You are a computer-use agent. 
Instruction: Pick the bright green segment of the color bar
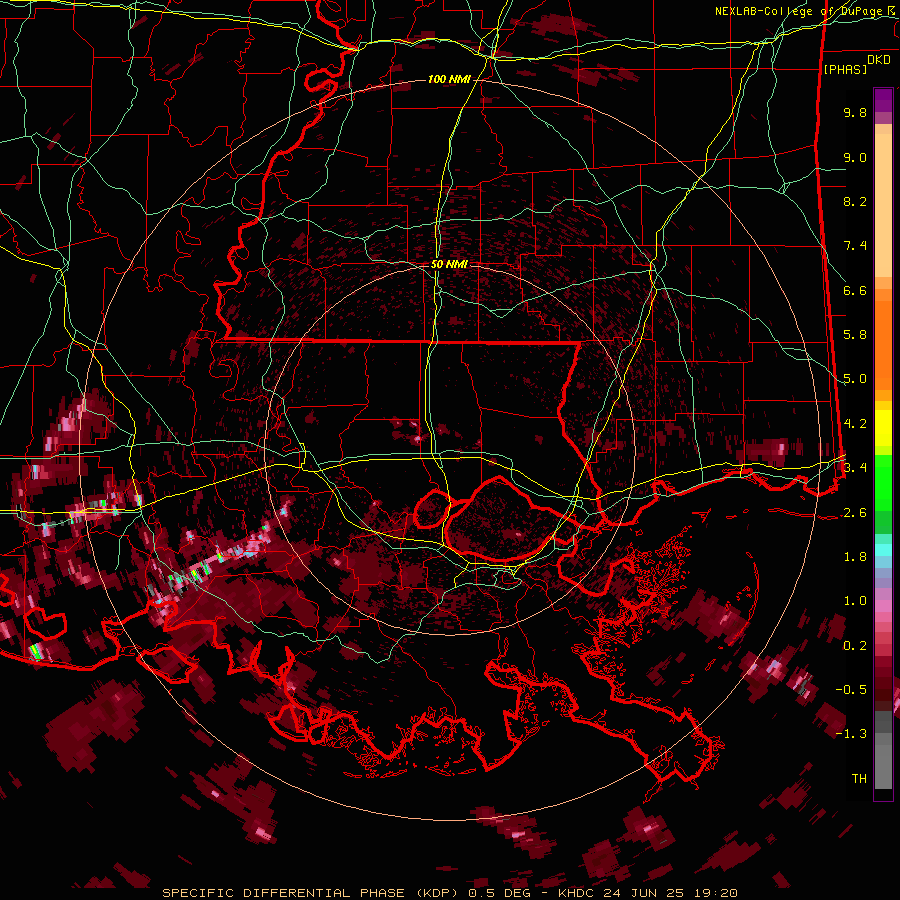pyautogui.click(x=883, y=482)
